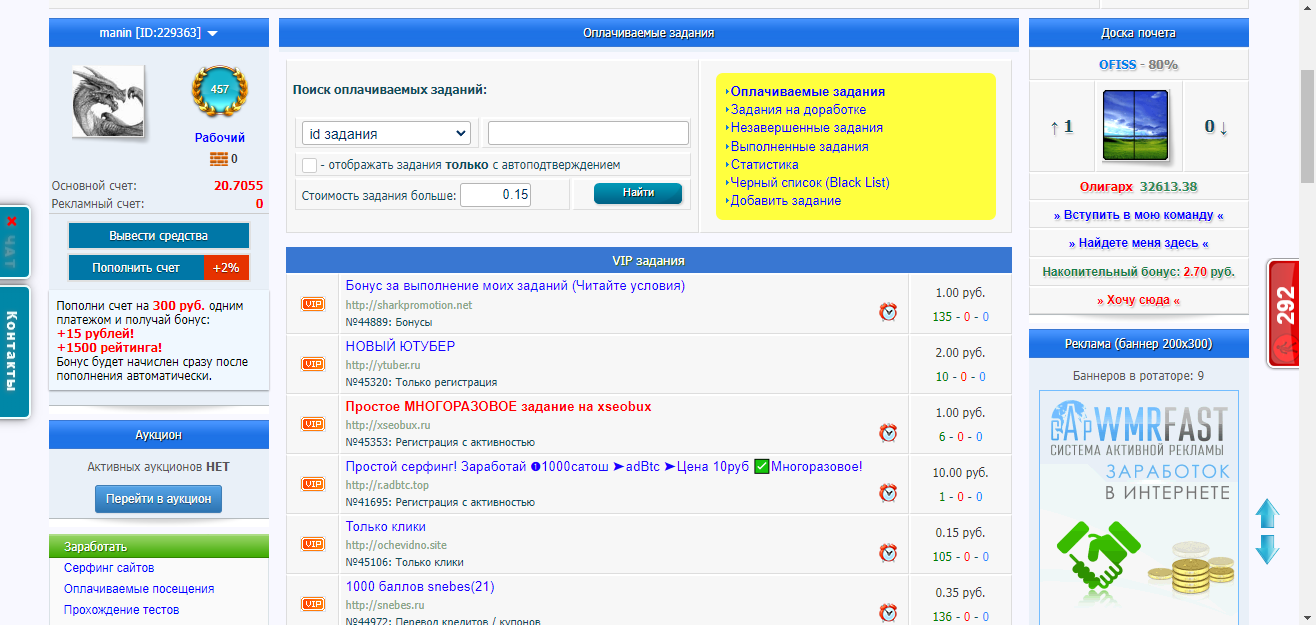Image resolution: width=1316 pixels, height=625 pixels.
Task: Open the Оплачиваемые посещения link
Action: click(139, 589)
